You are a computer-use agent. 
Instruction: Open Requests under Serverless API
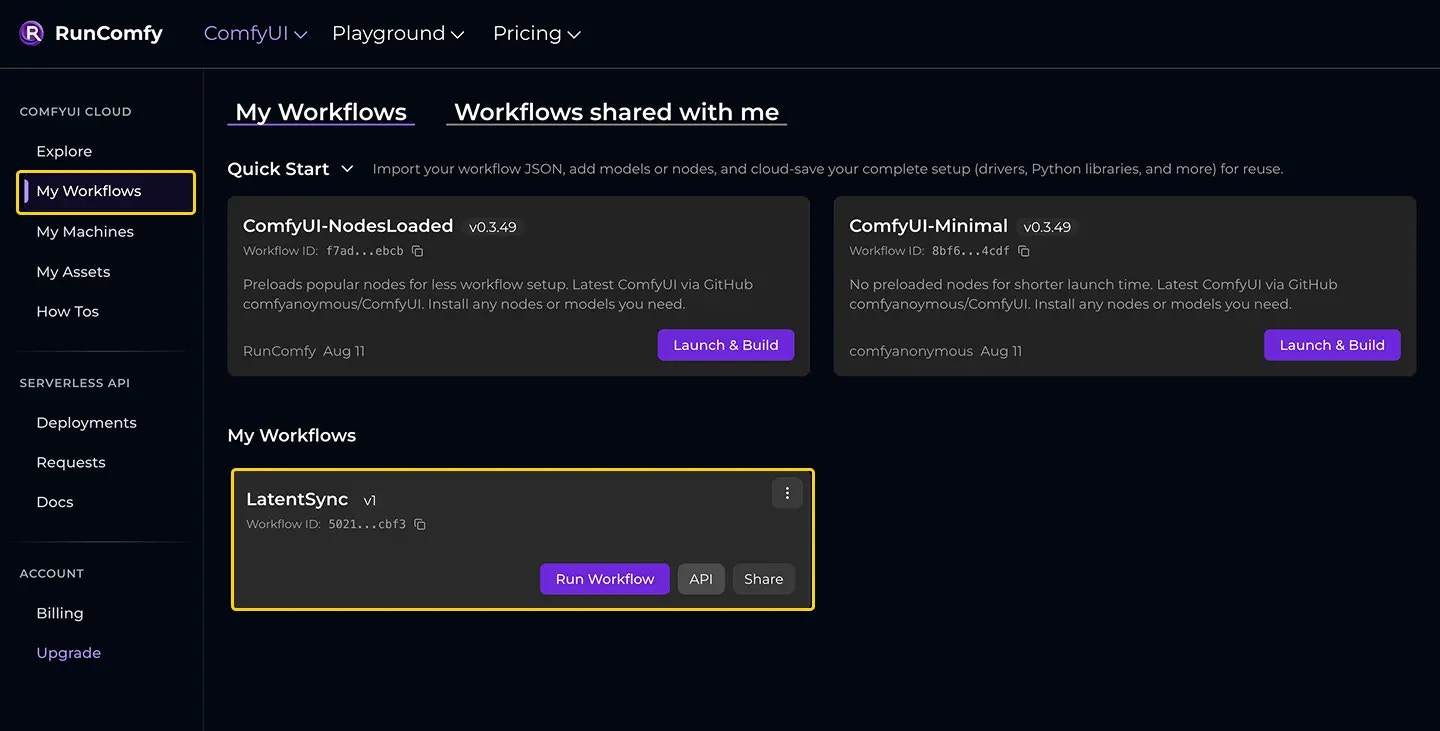coord(70,462)
